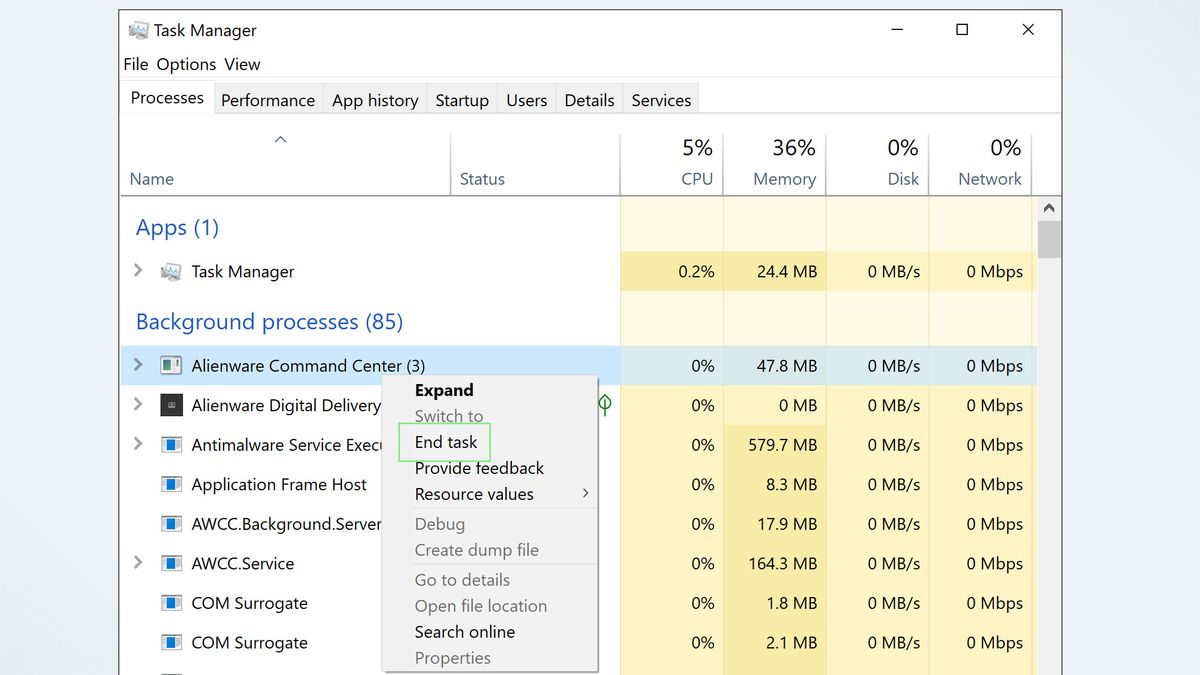Click the Alienware Command Center process icon
Screen dimensions: 1200x675
[x=169, y=365]
